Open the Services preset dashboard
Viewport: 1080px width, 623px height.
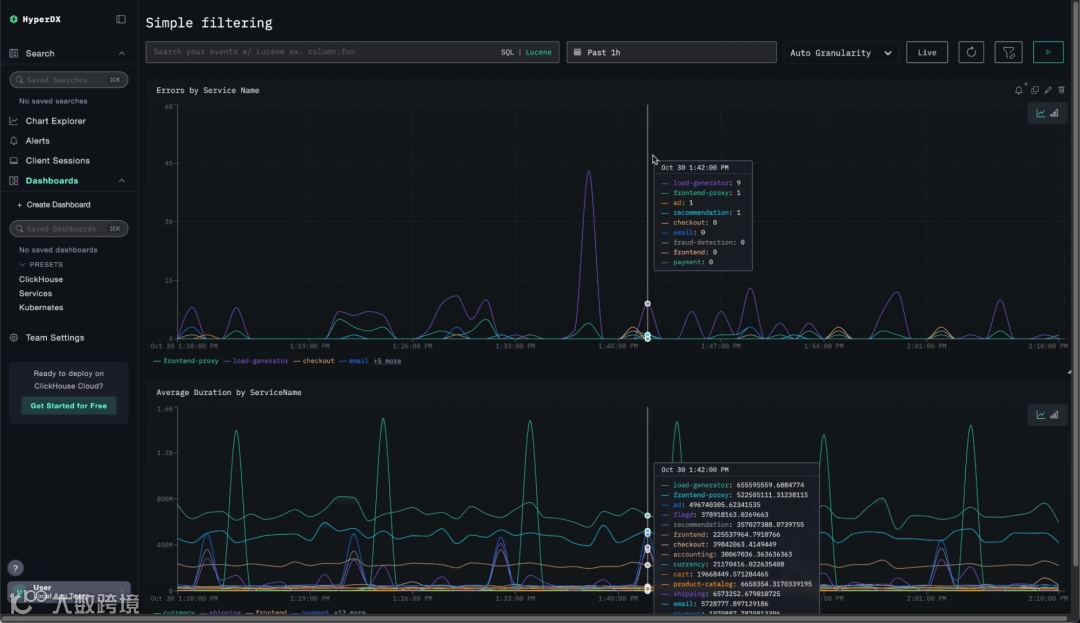click(35, 293)
